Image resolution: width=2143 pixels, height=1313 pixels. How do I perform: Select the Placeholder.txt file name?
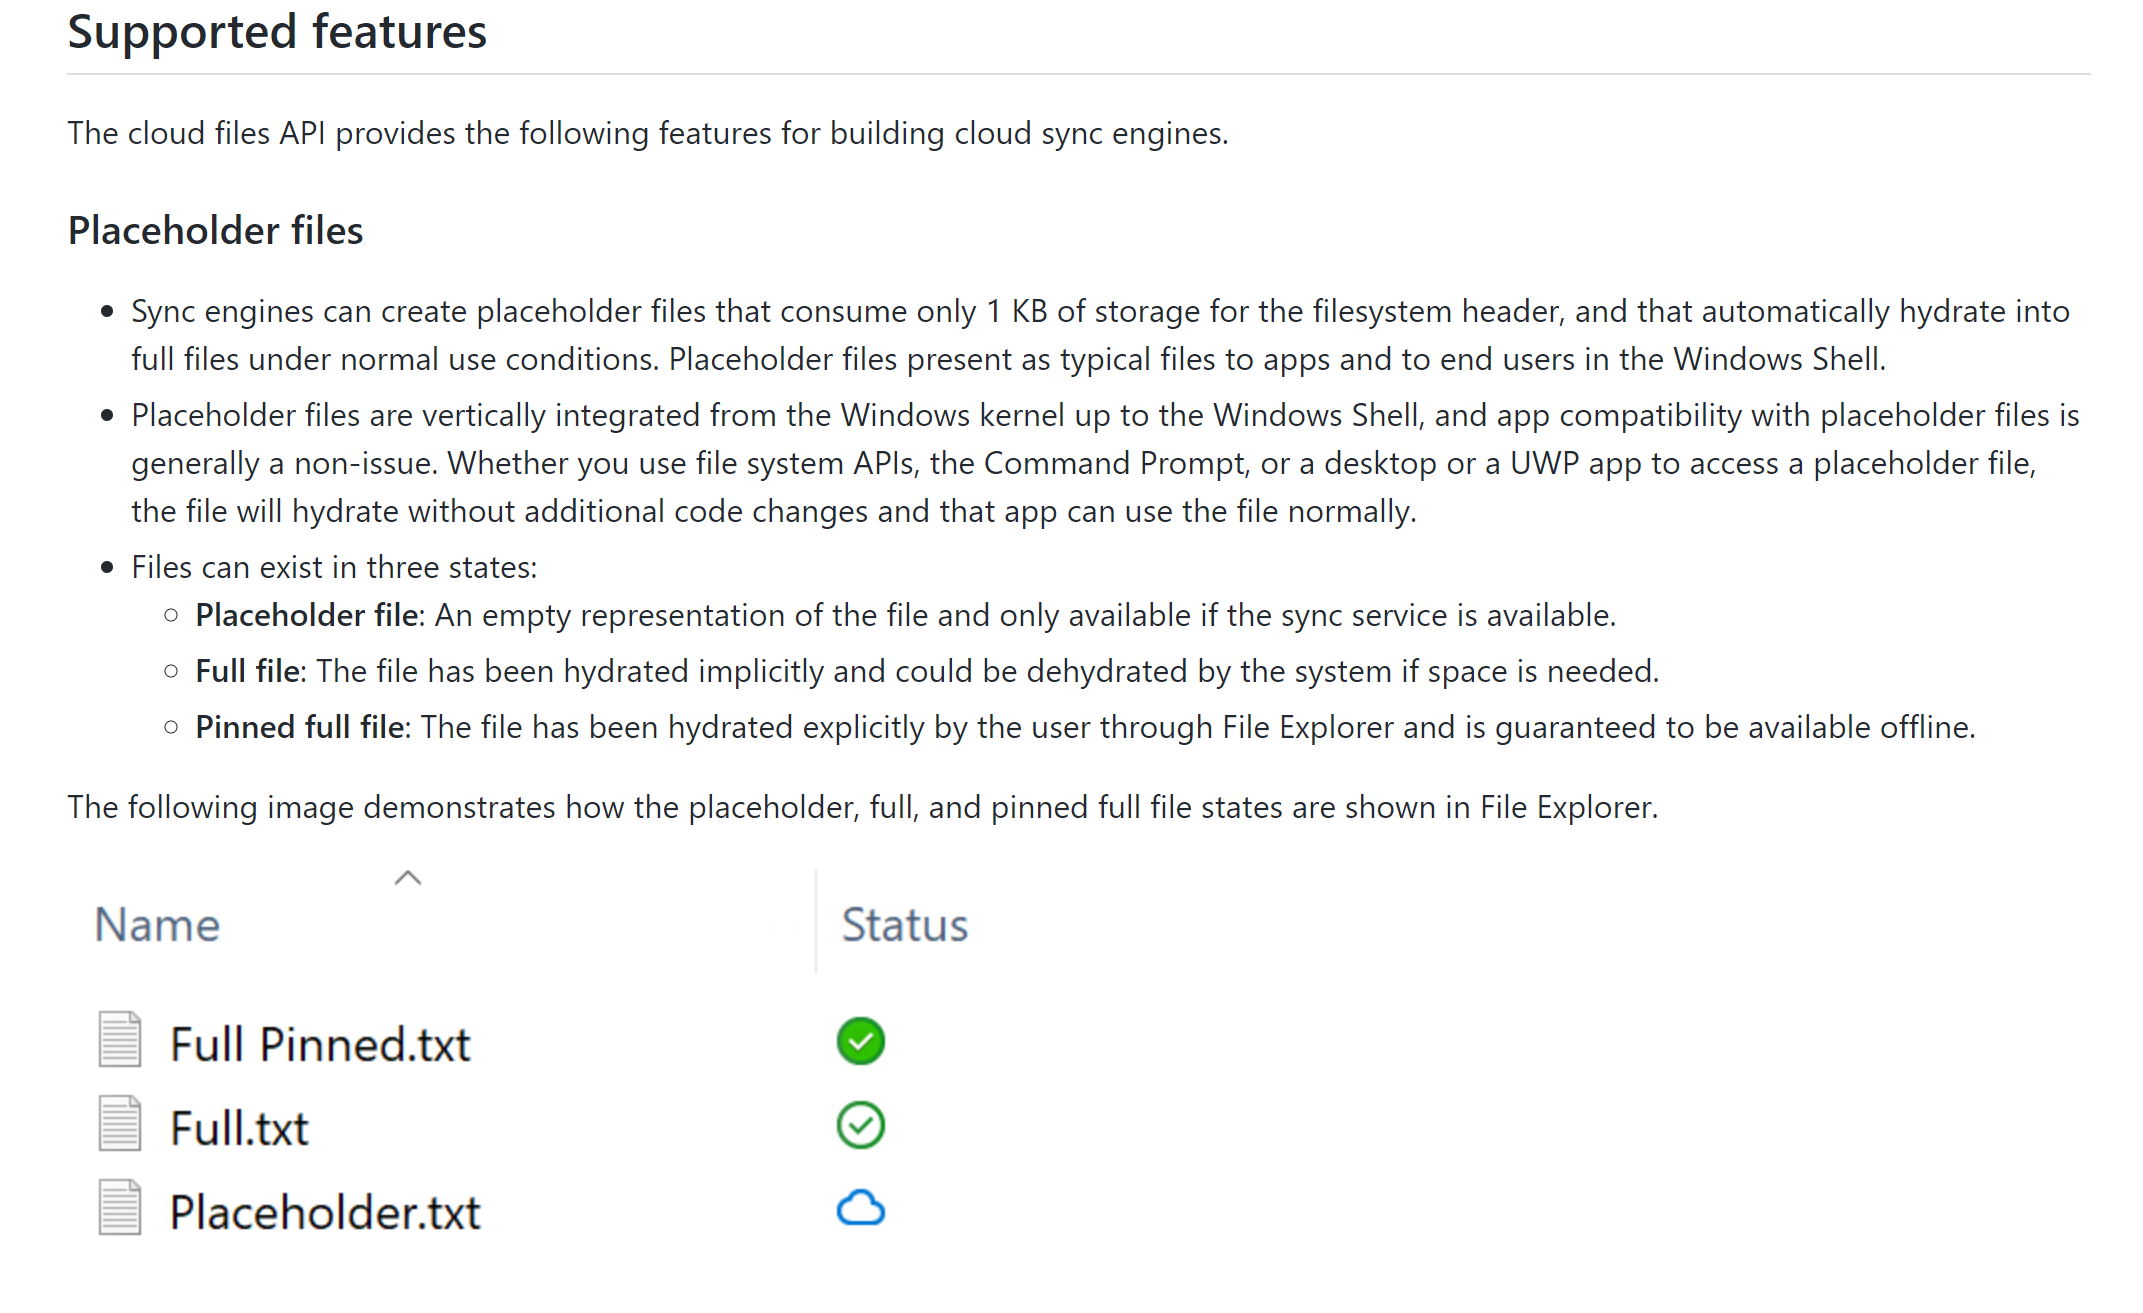(325, 1213)
